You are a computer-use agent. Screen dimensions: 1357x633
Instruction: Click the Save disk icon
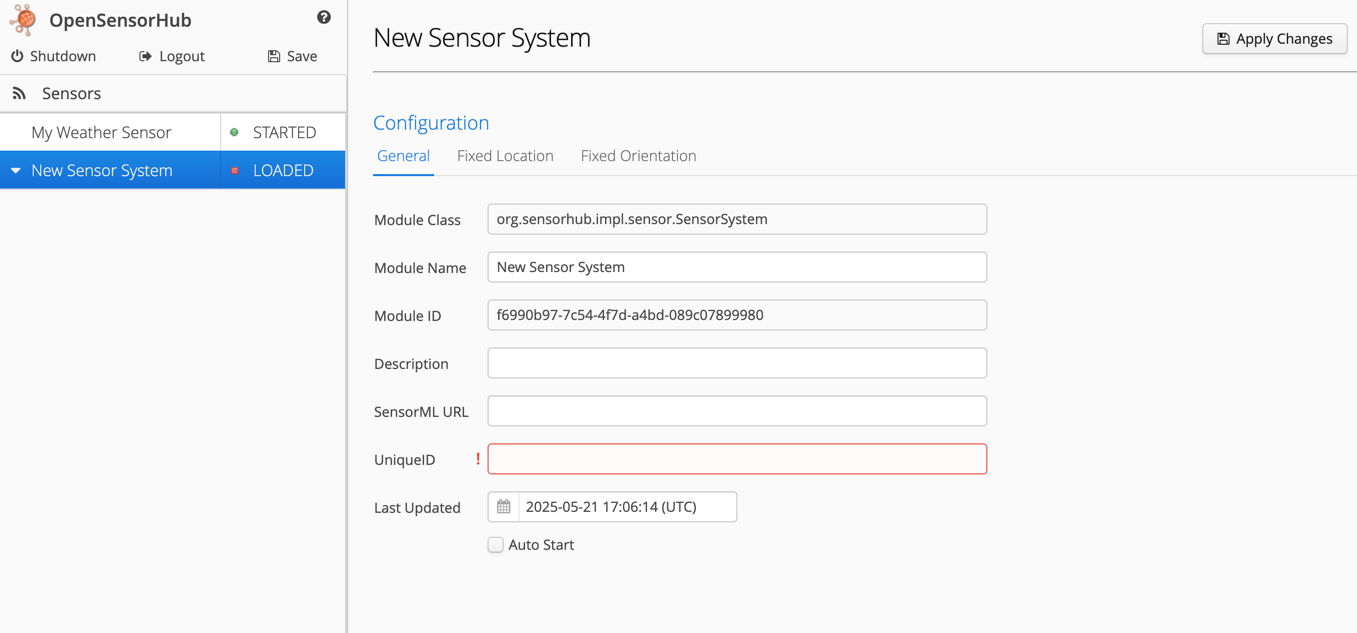pos(272,56)
